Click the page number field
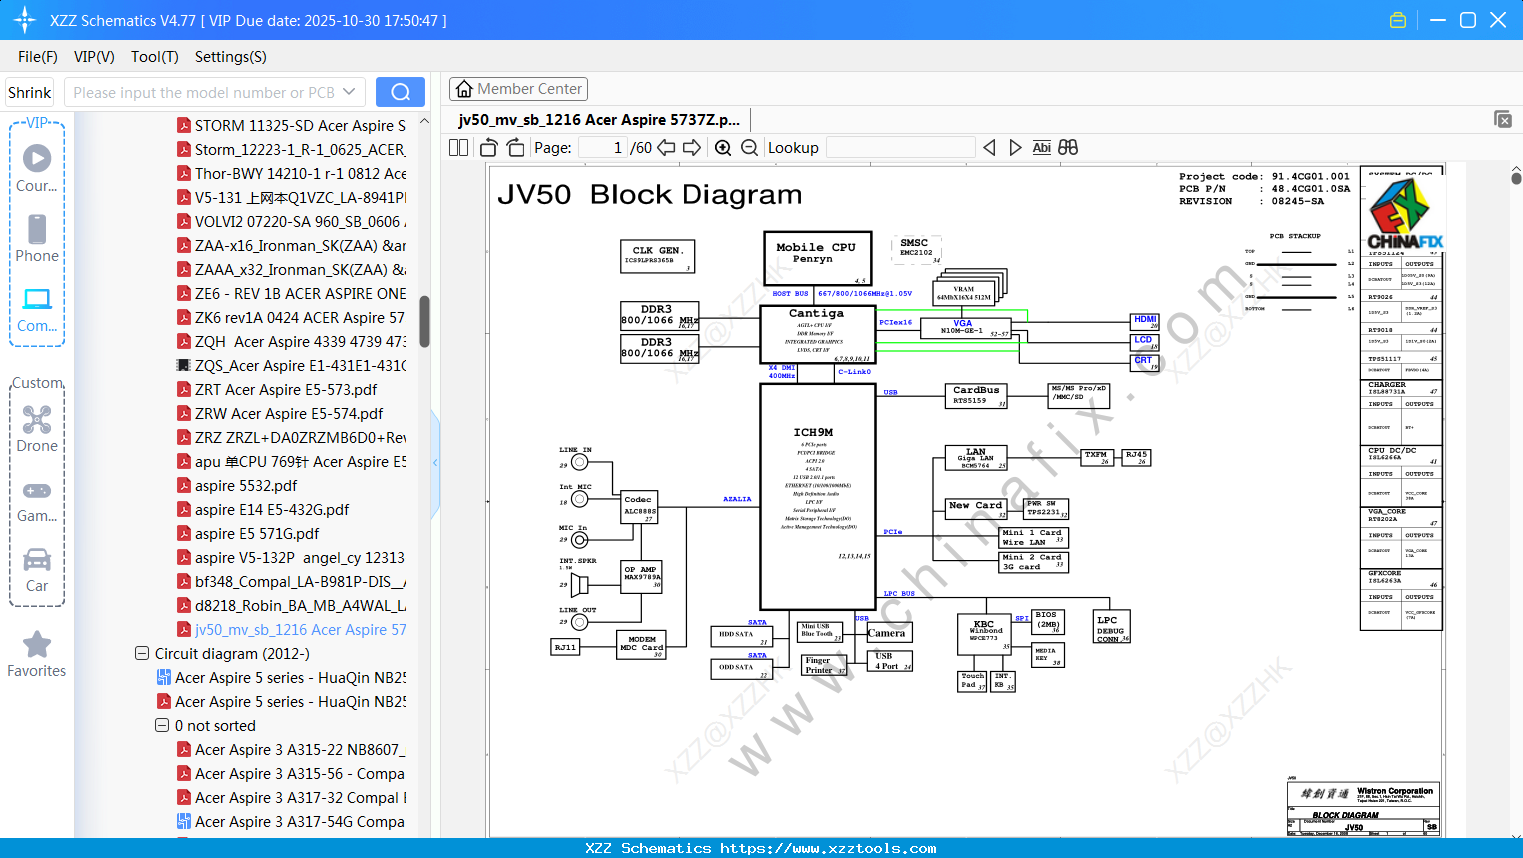The image size is (1523, 858). 603,148
